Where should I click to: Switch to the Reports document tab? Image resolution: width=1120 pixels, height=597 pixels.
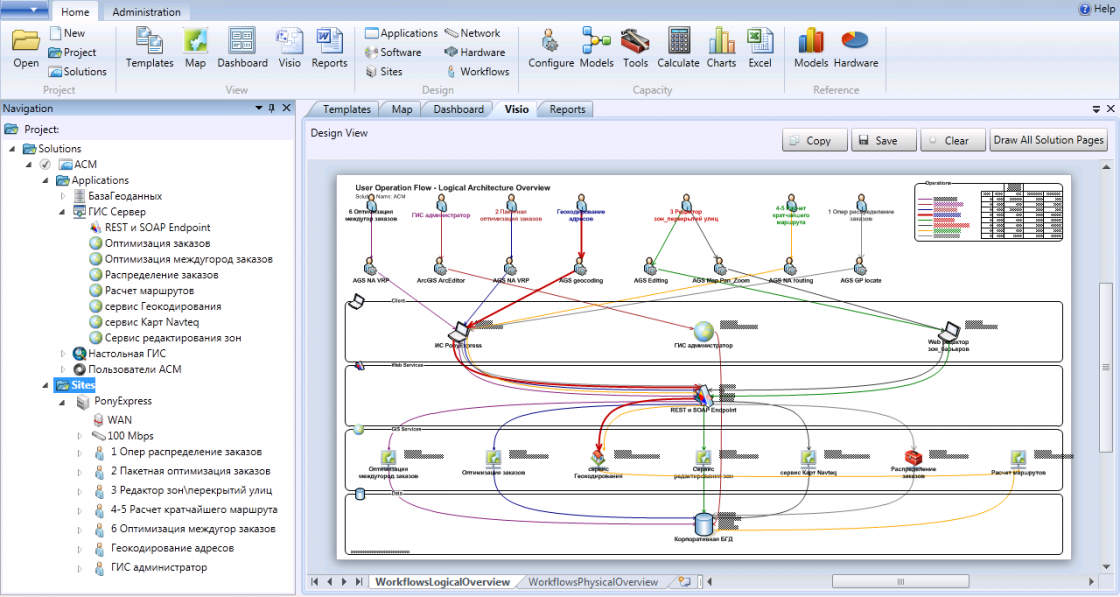coord(567,109)
